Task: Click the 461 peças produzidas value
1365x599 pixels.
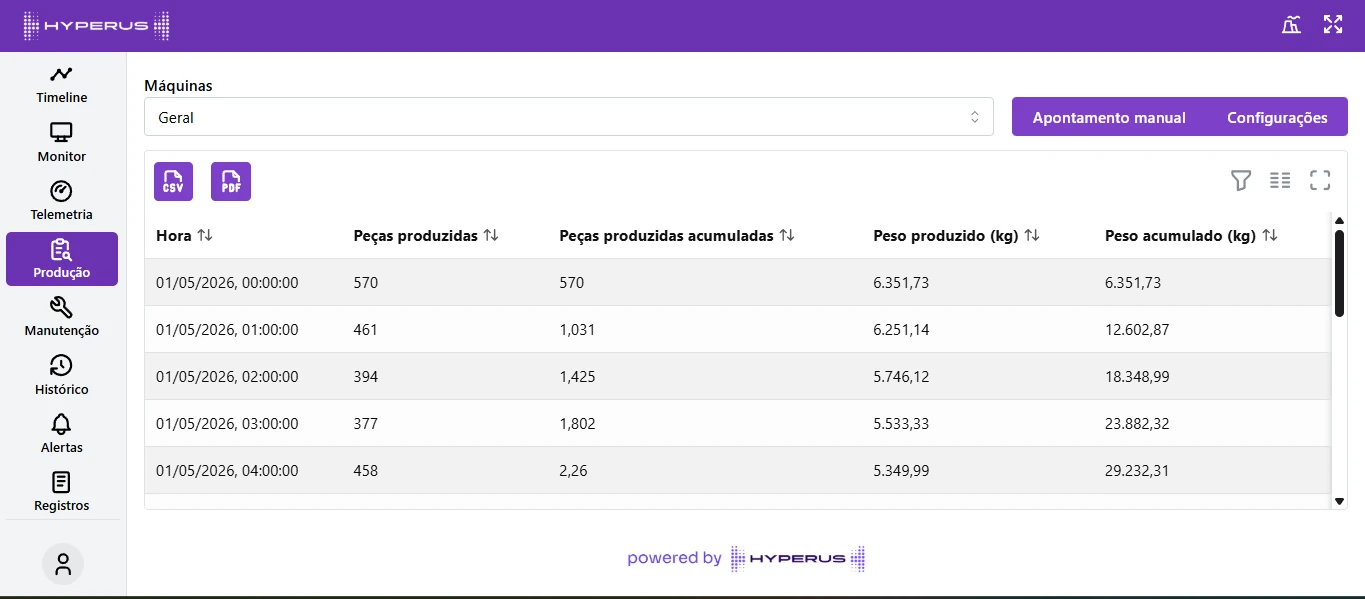Action: (366, 330)
